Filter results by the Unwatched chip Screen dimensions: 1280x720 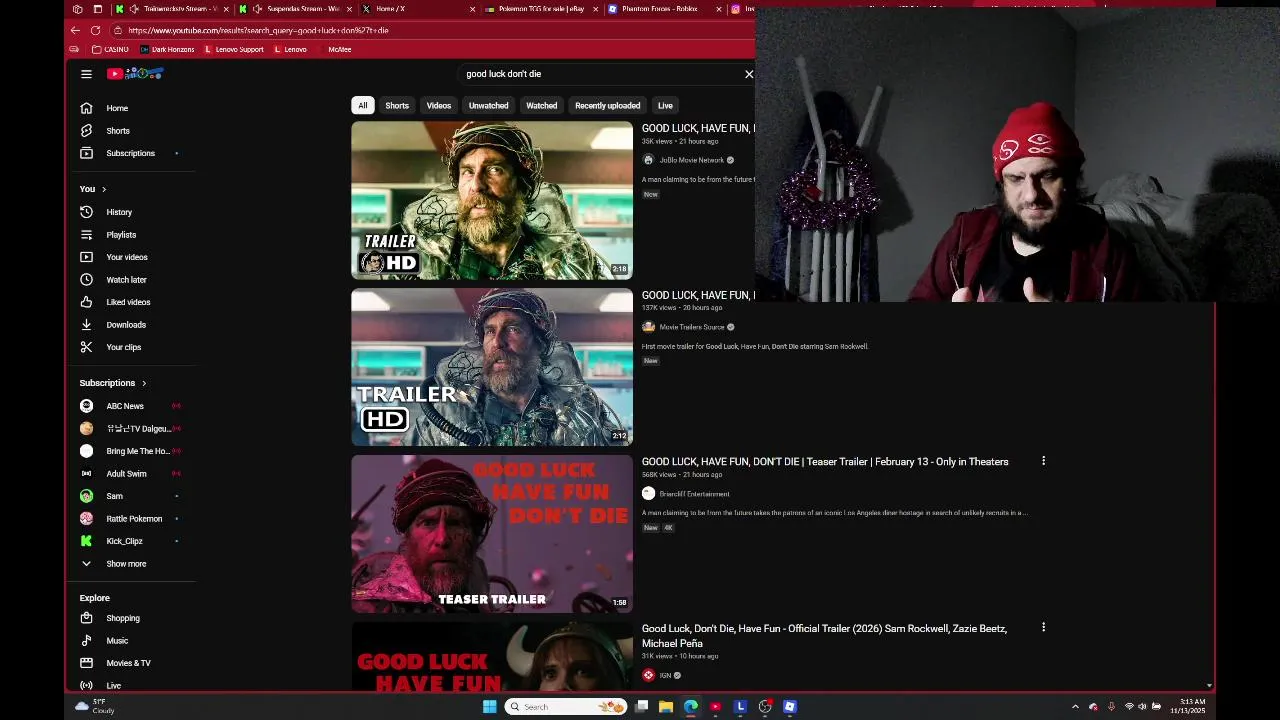point(489,105)
